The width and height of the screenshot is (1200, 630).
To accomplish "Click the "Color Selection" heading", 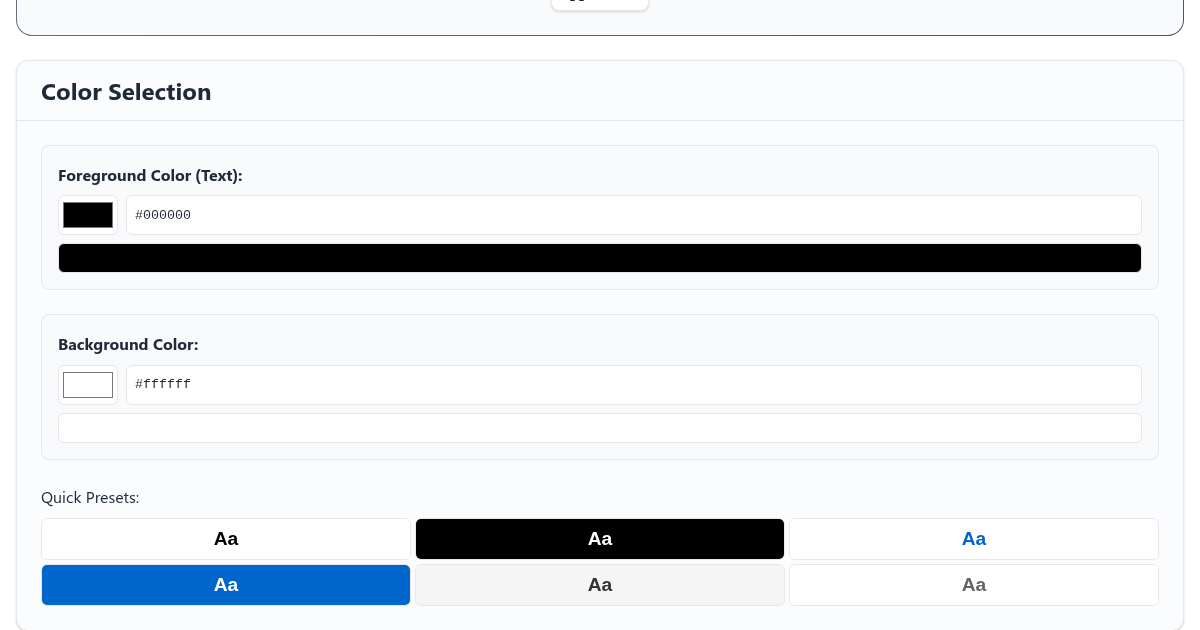I will 126,92.
